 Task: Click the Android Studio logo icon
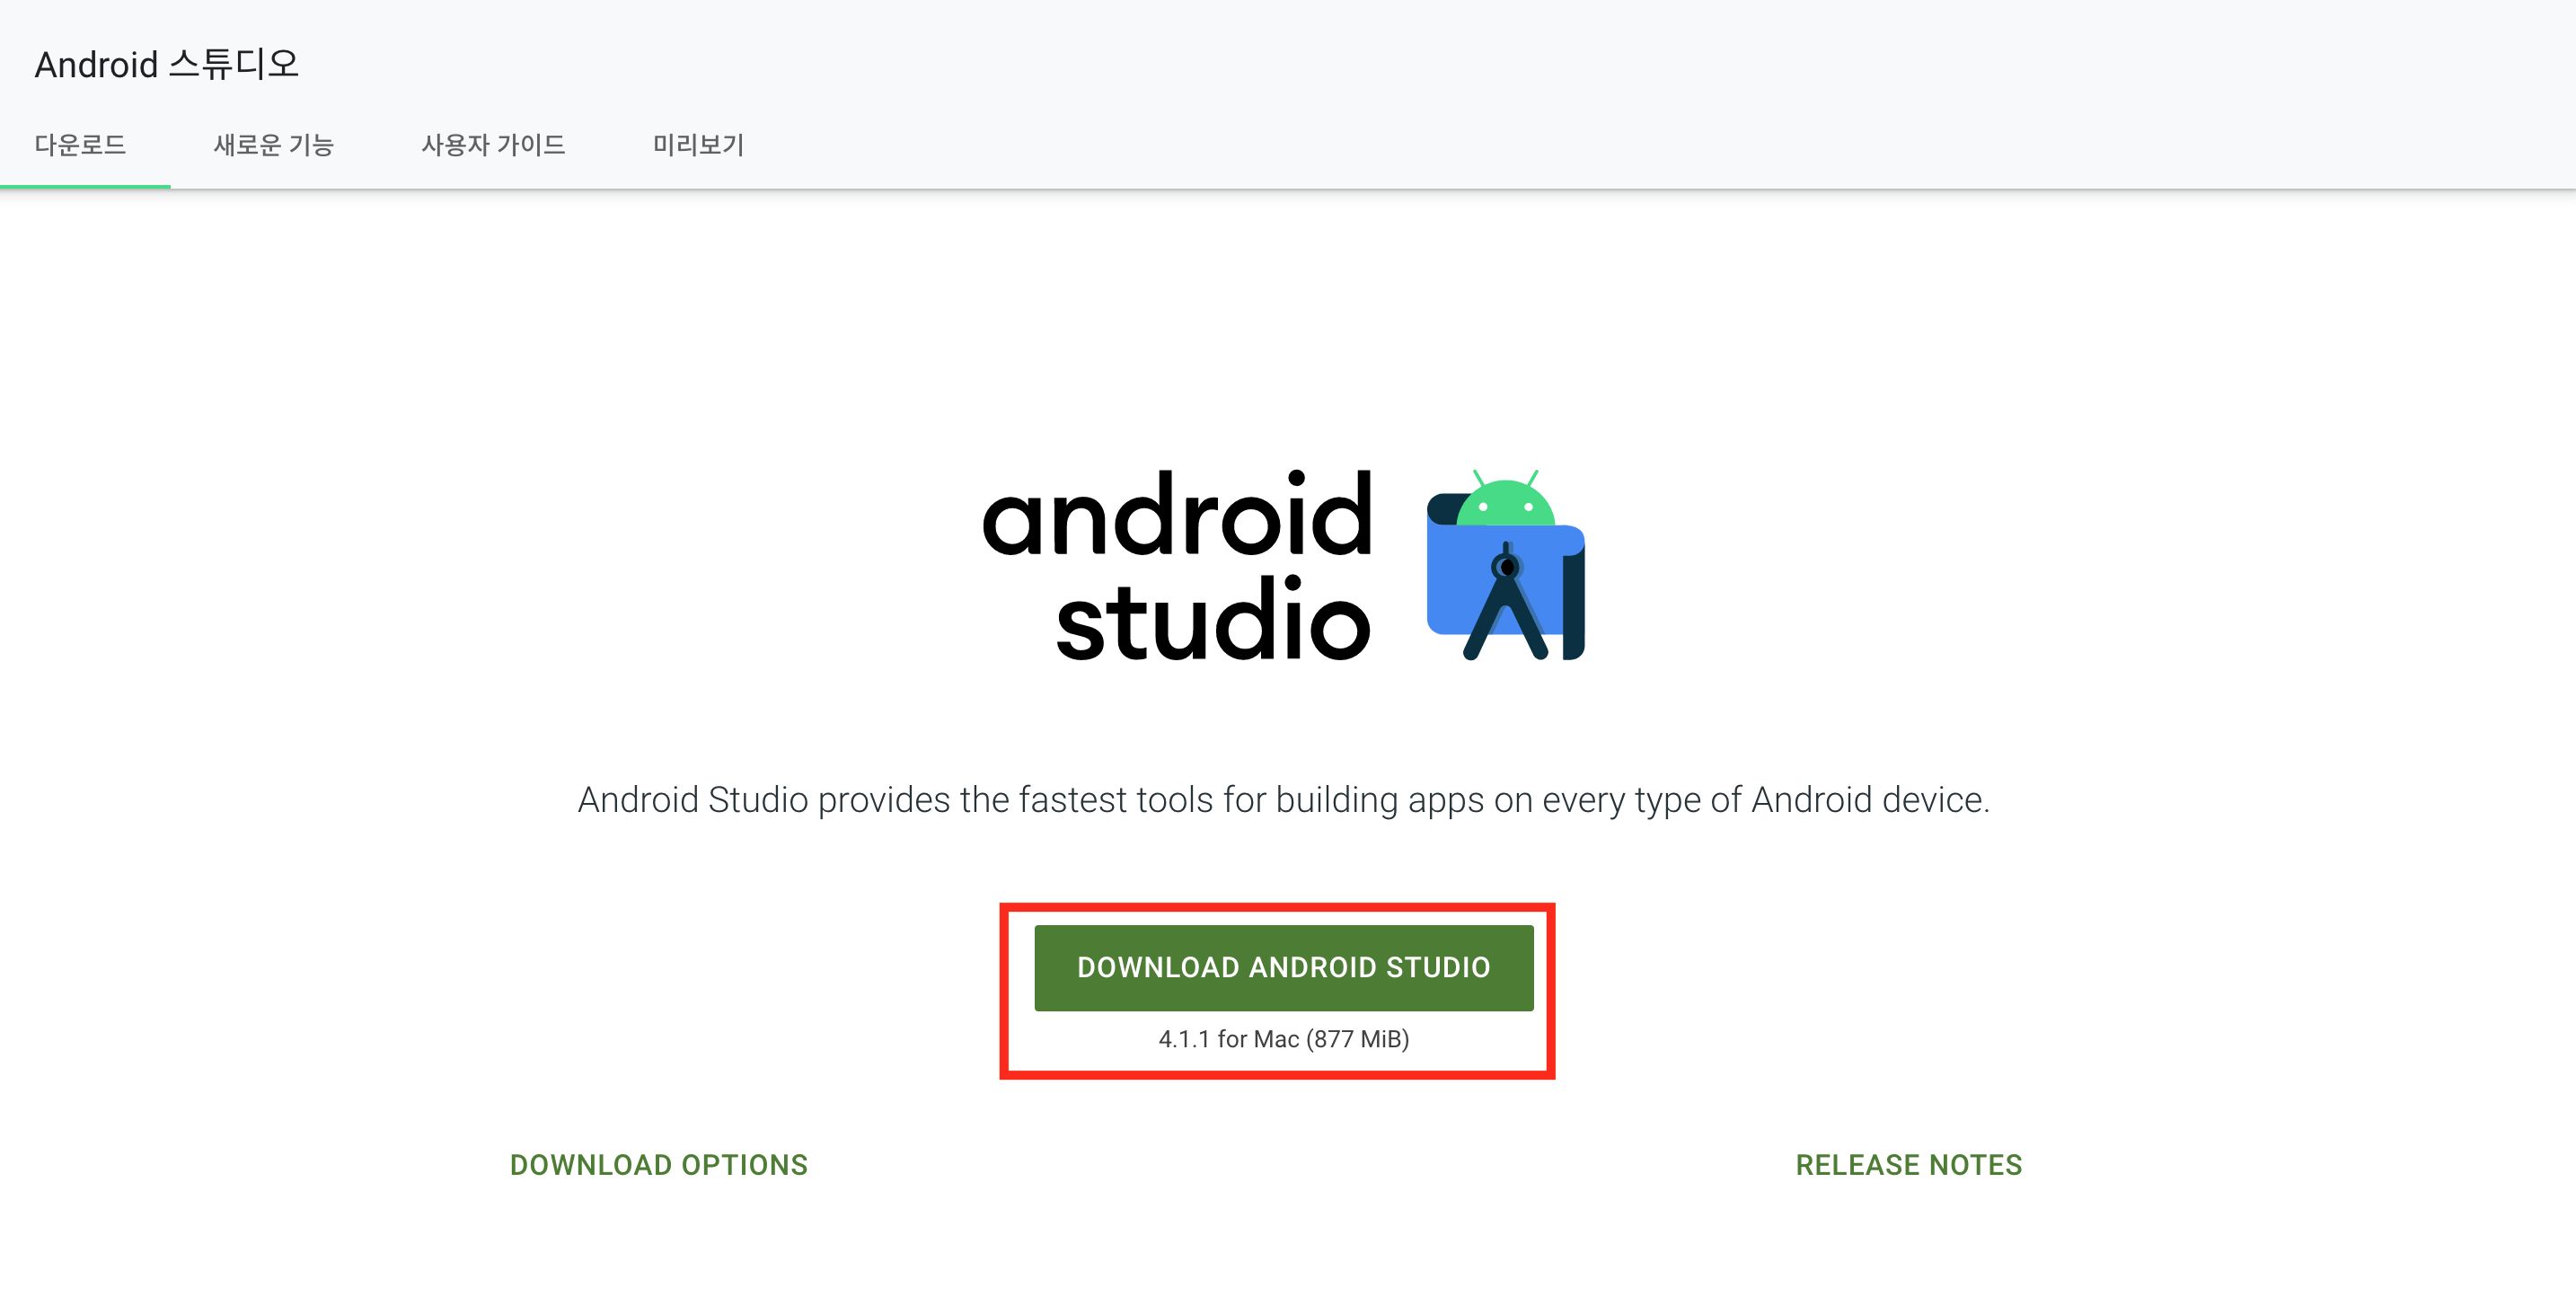point(1505,566)
